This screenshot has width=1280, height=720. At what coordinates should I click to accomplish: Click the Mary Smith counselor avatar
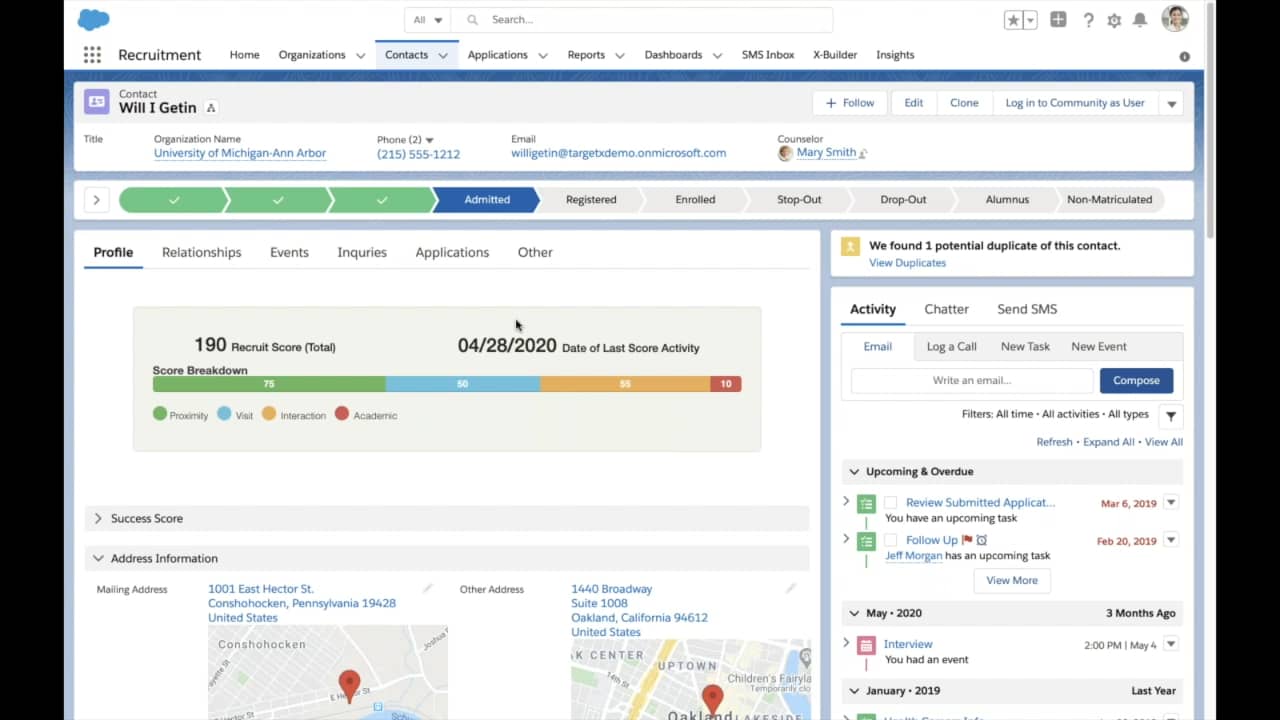tap(785, 153)
